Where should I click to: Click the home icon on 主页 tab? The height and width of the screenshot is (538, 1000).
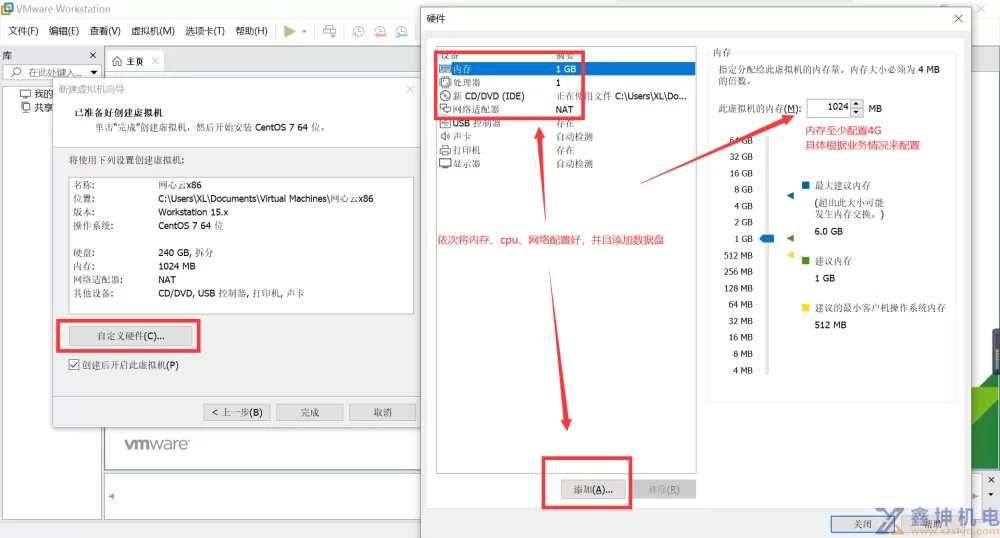[117, 61]
